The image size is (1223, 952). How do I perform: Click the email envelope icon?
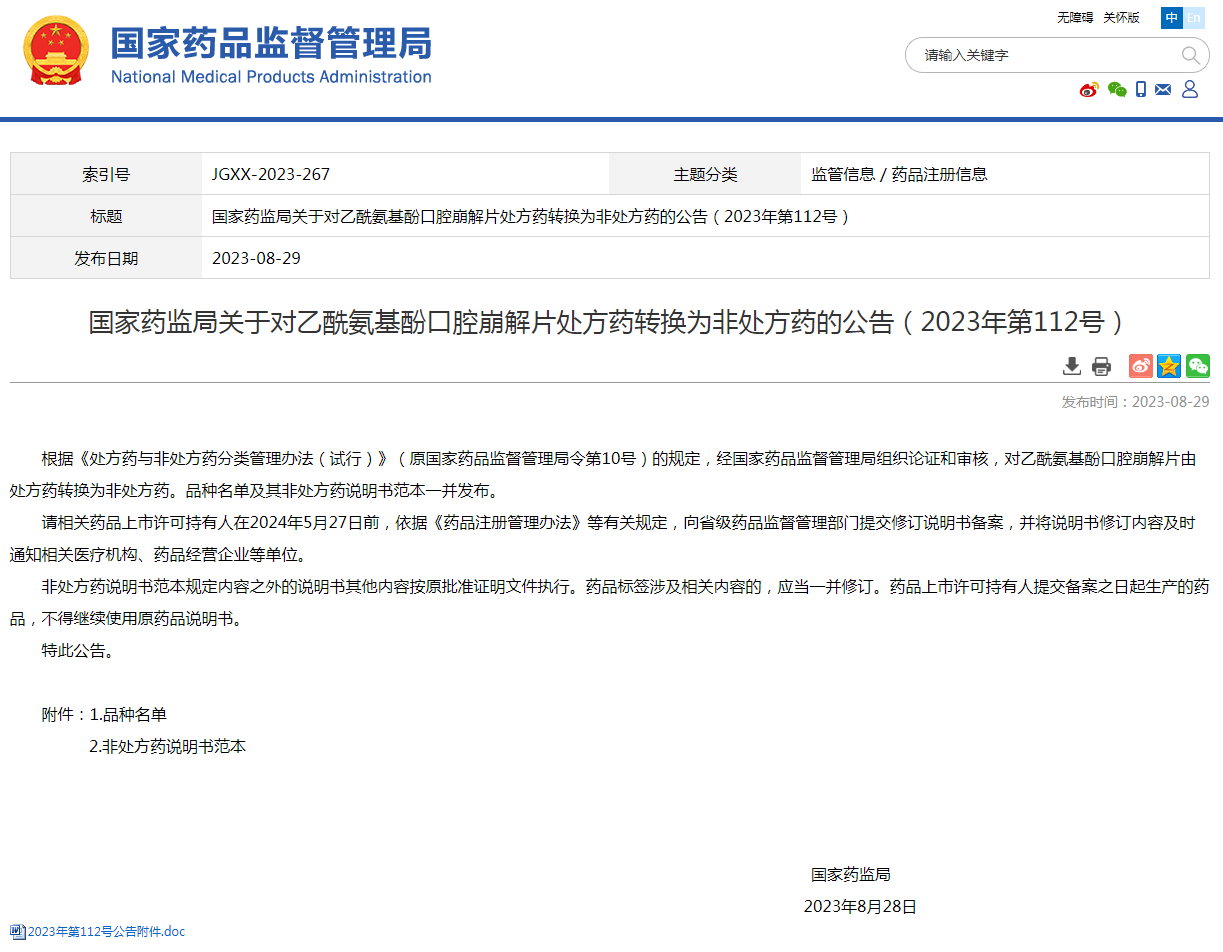click(x=1163, y=89)
